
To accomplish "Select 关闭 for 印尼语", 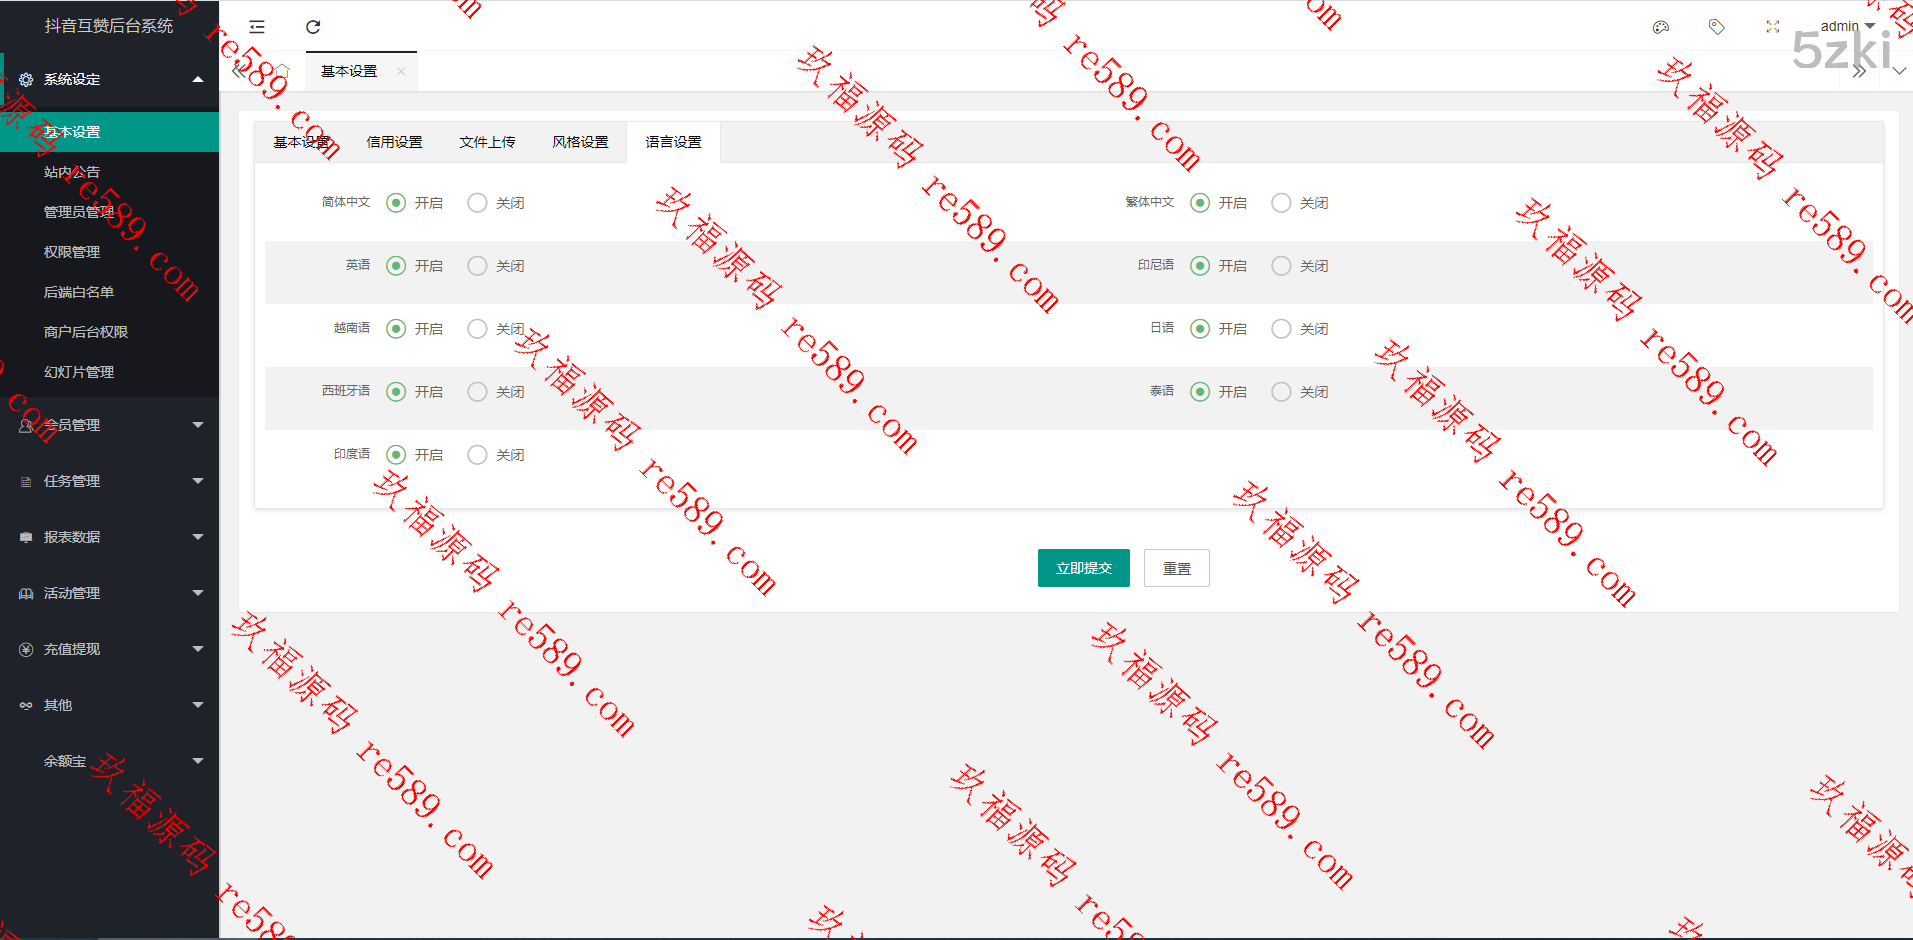I will tap(1281, 266).
